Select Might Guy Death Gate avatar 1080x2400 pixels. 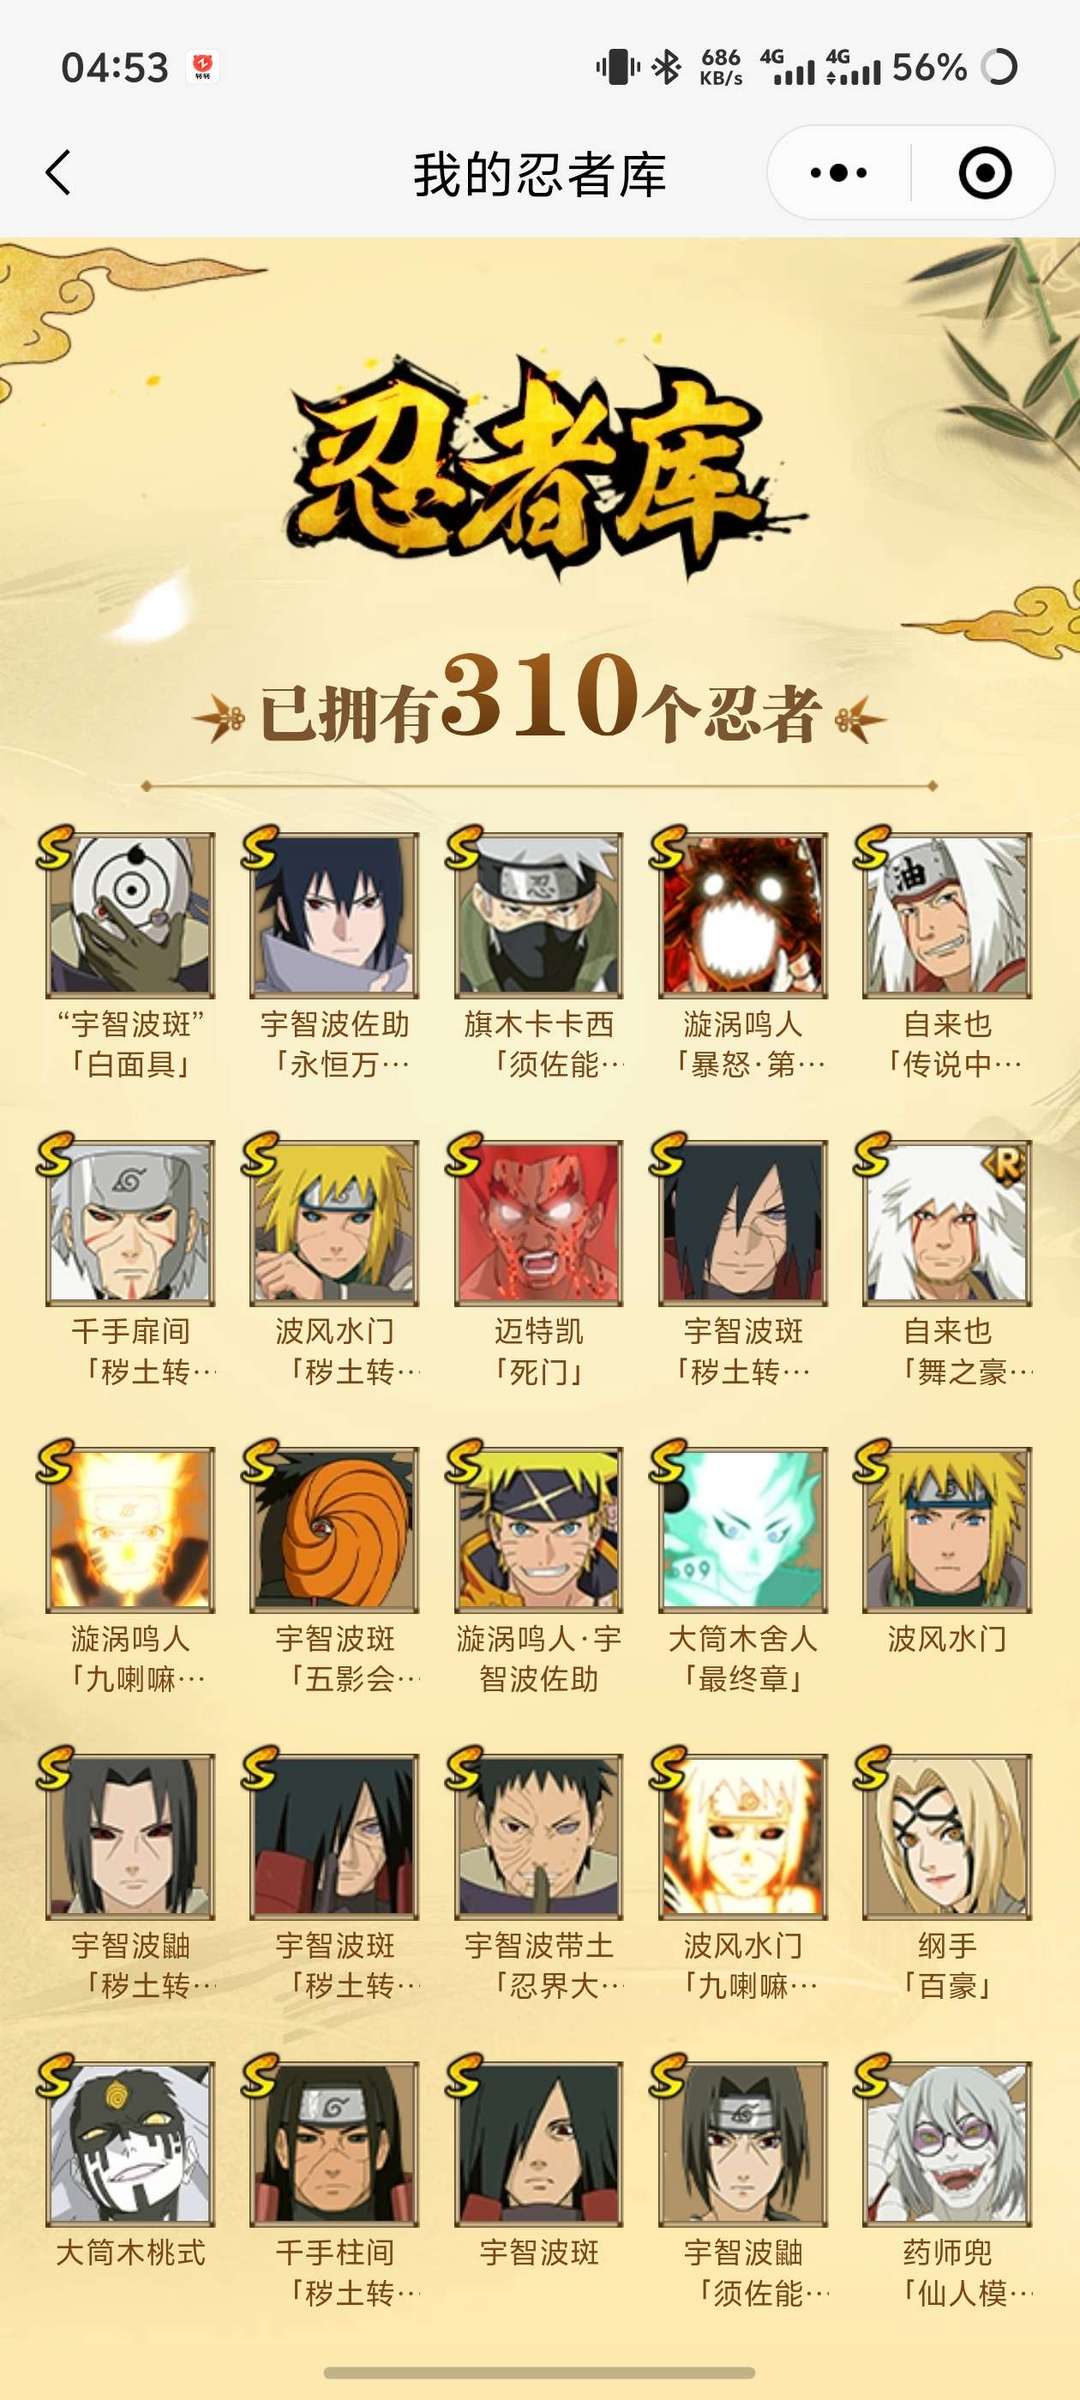pyautogui.click(x=539, y=1222)
